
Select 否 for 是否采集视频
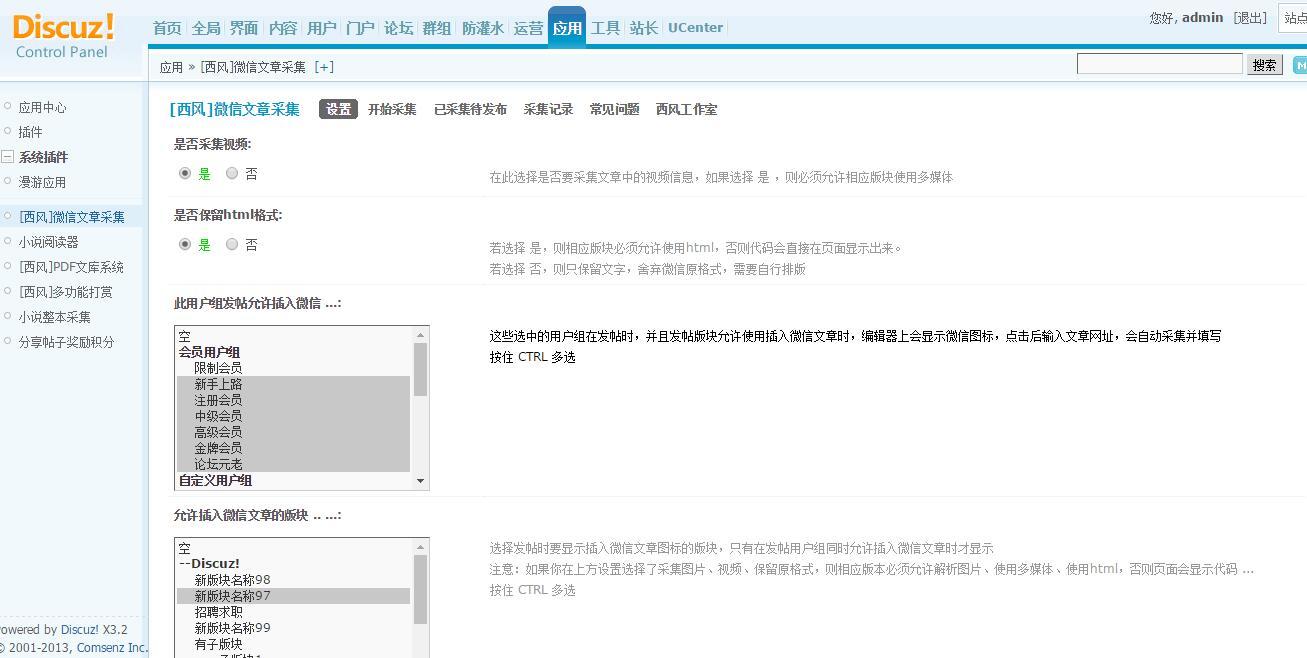(232, 173)
